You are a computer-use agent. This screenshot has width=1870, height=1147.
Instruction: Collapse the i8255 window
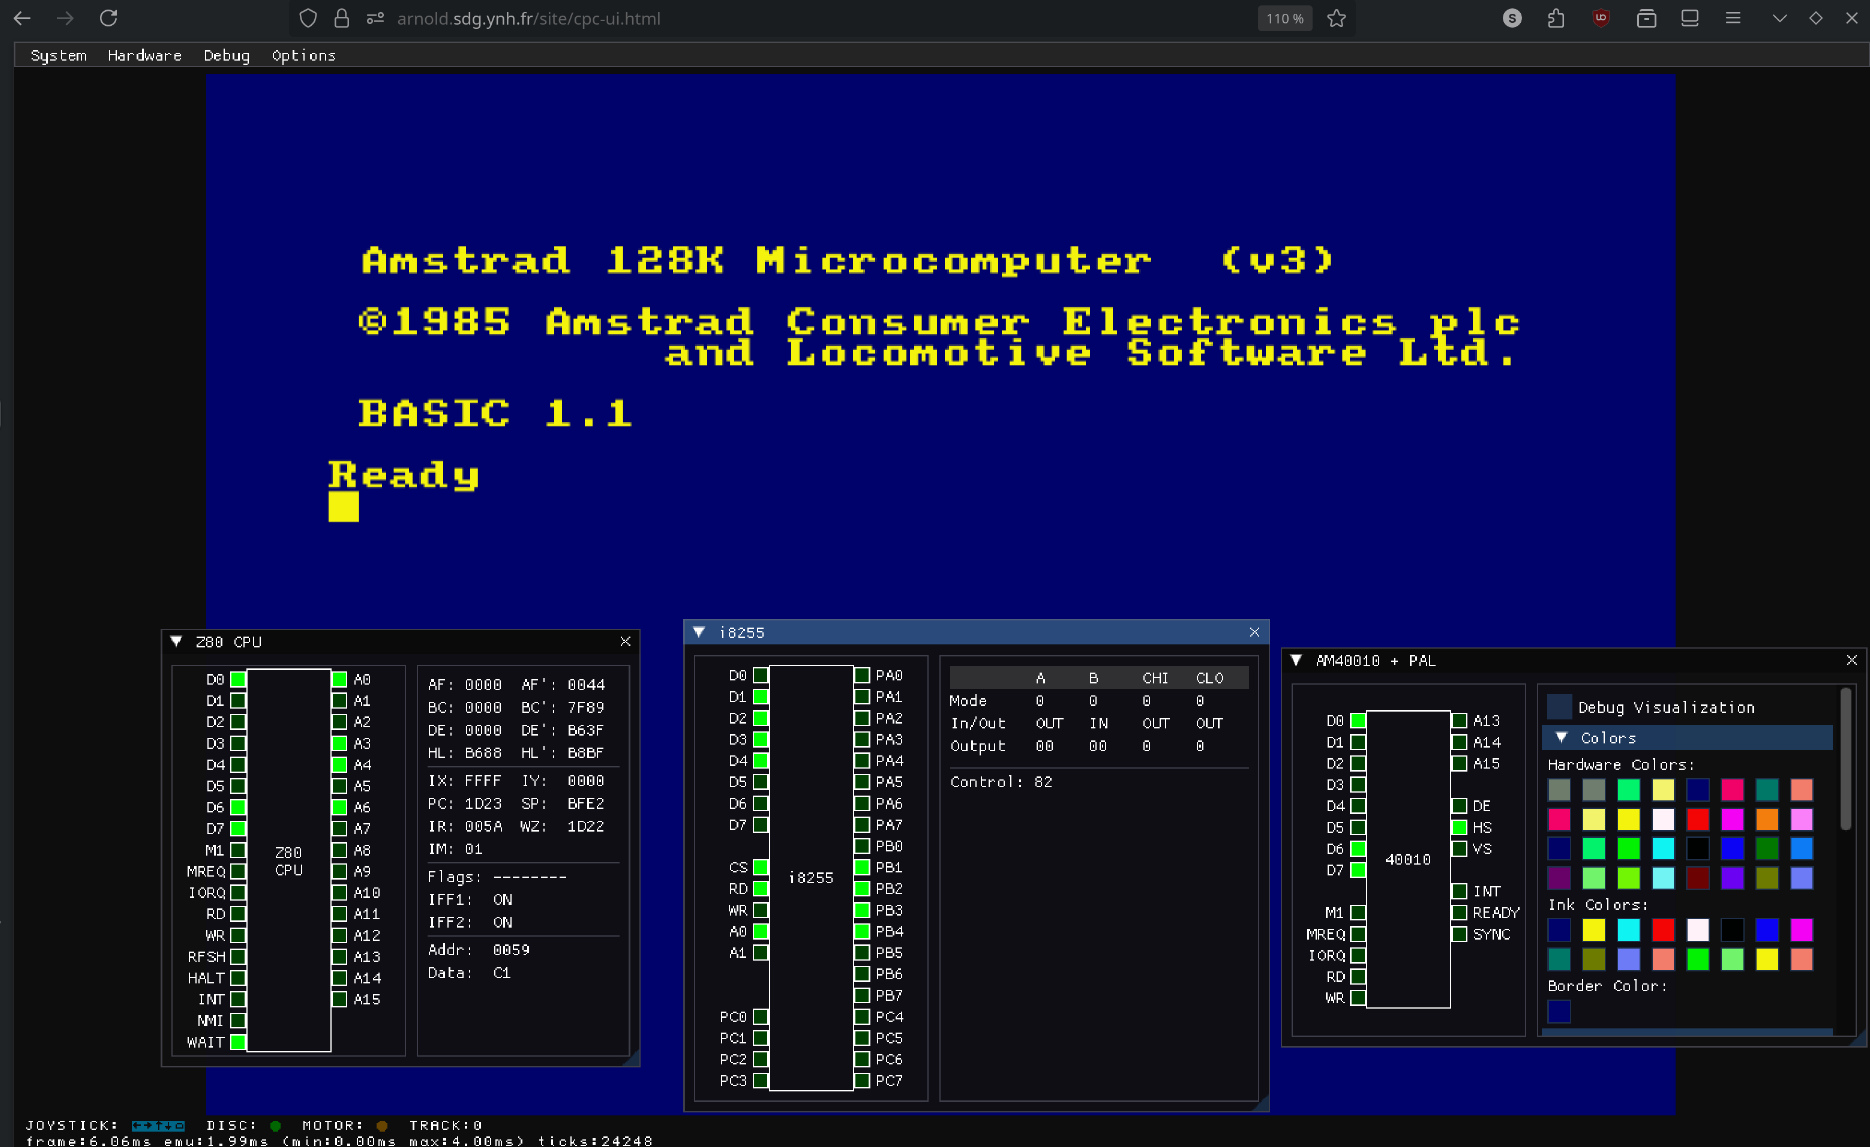[x=699, y=632]
